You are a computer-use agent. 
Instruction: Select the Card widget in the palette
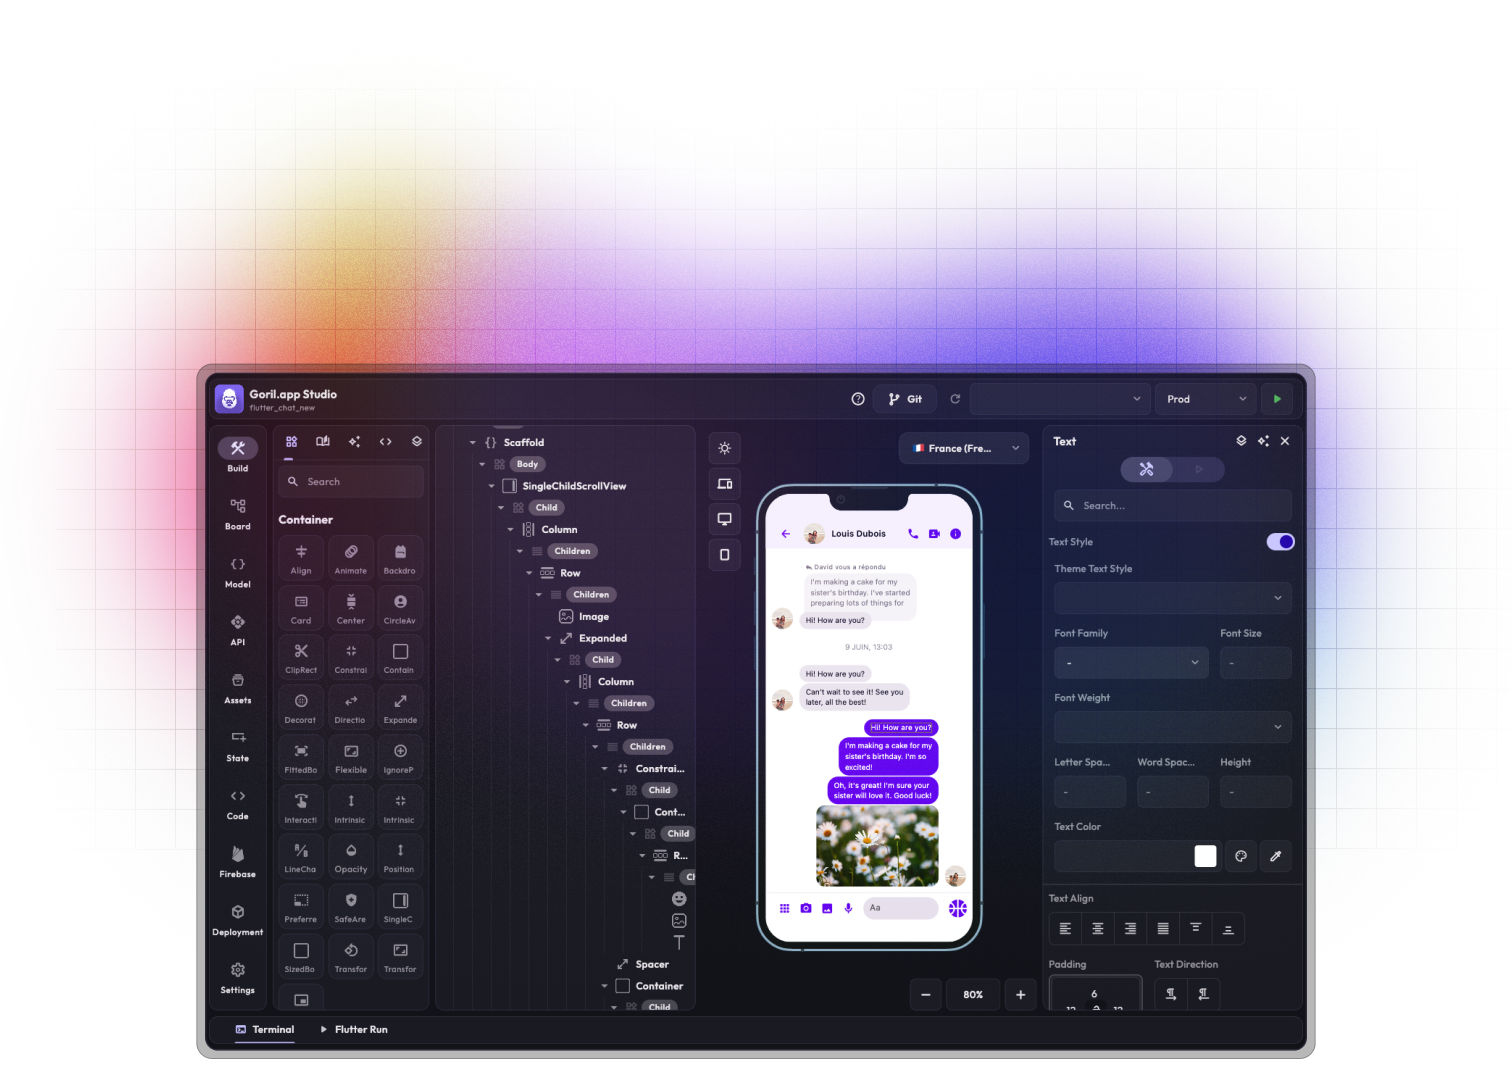click(300, 607)
